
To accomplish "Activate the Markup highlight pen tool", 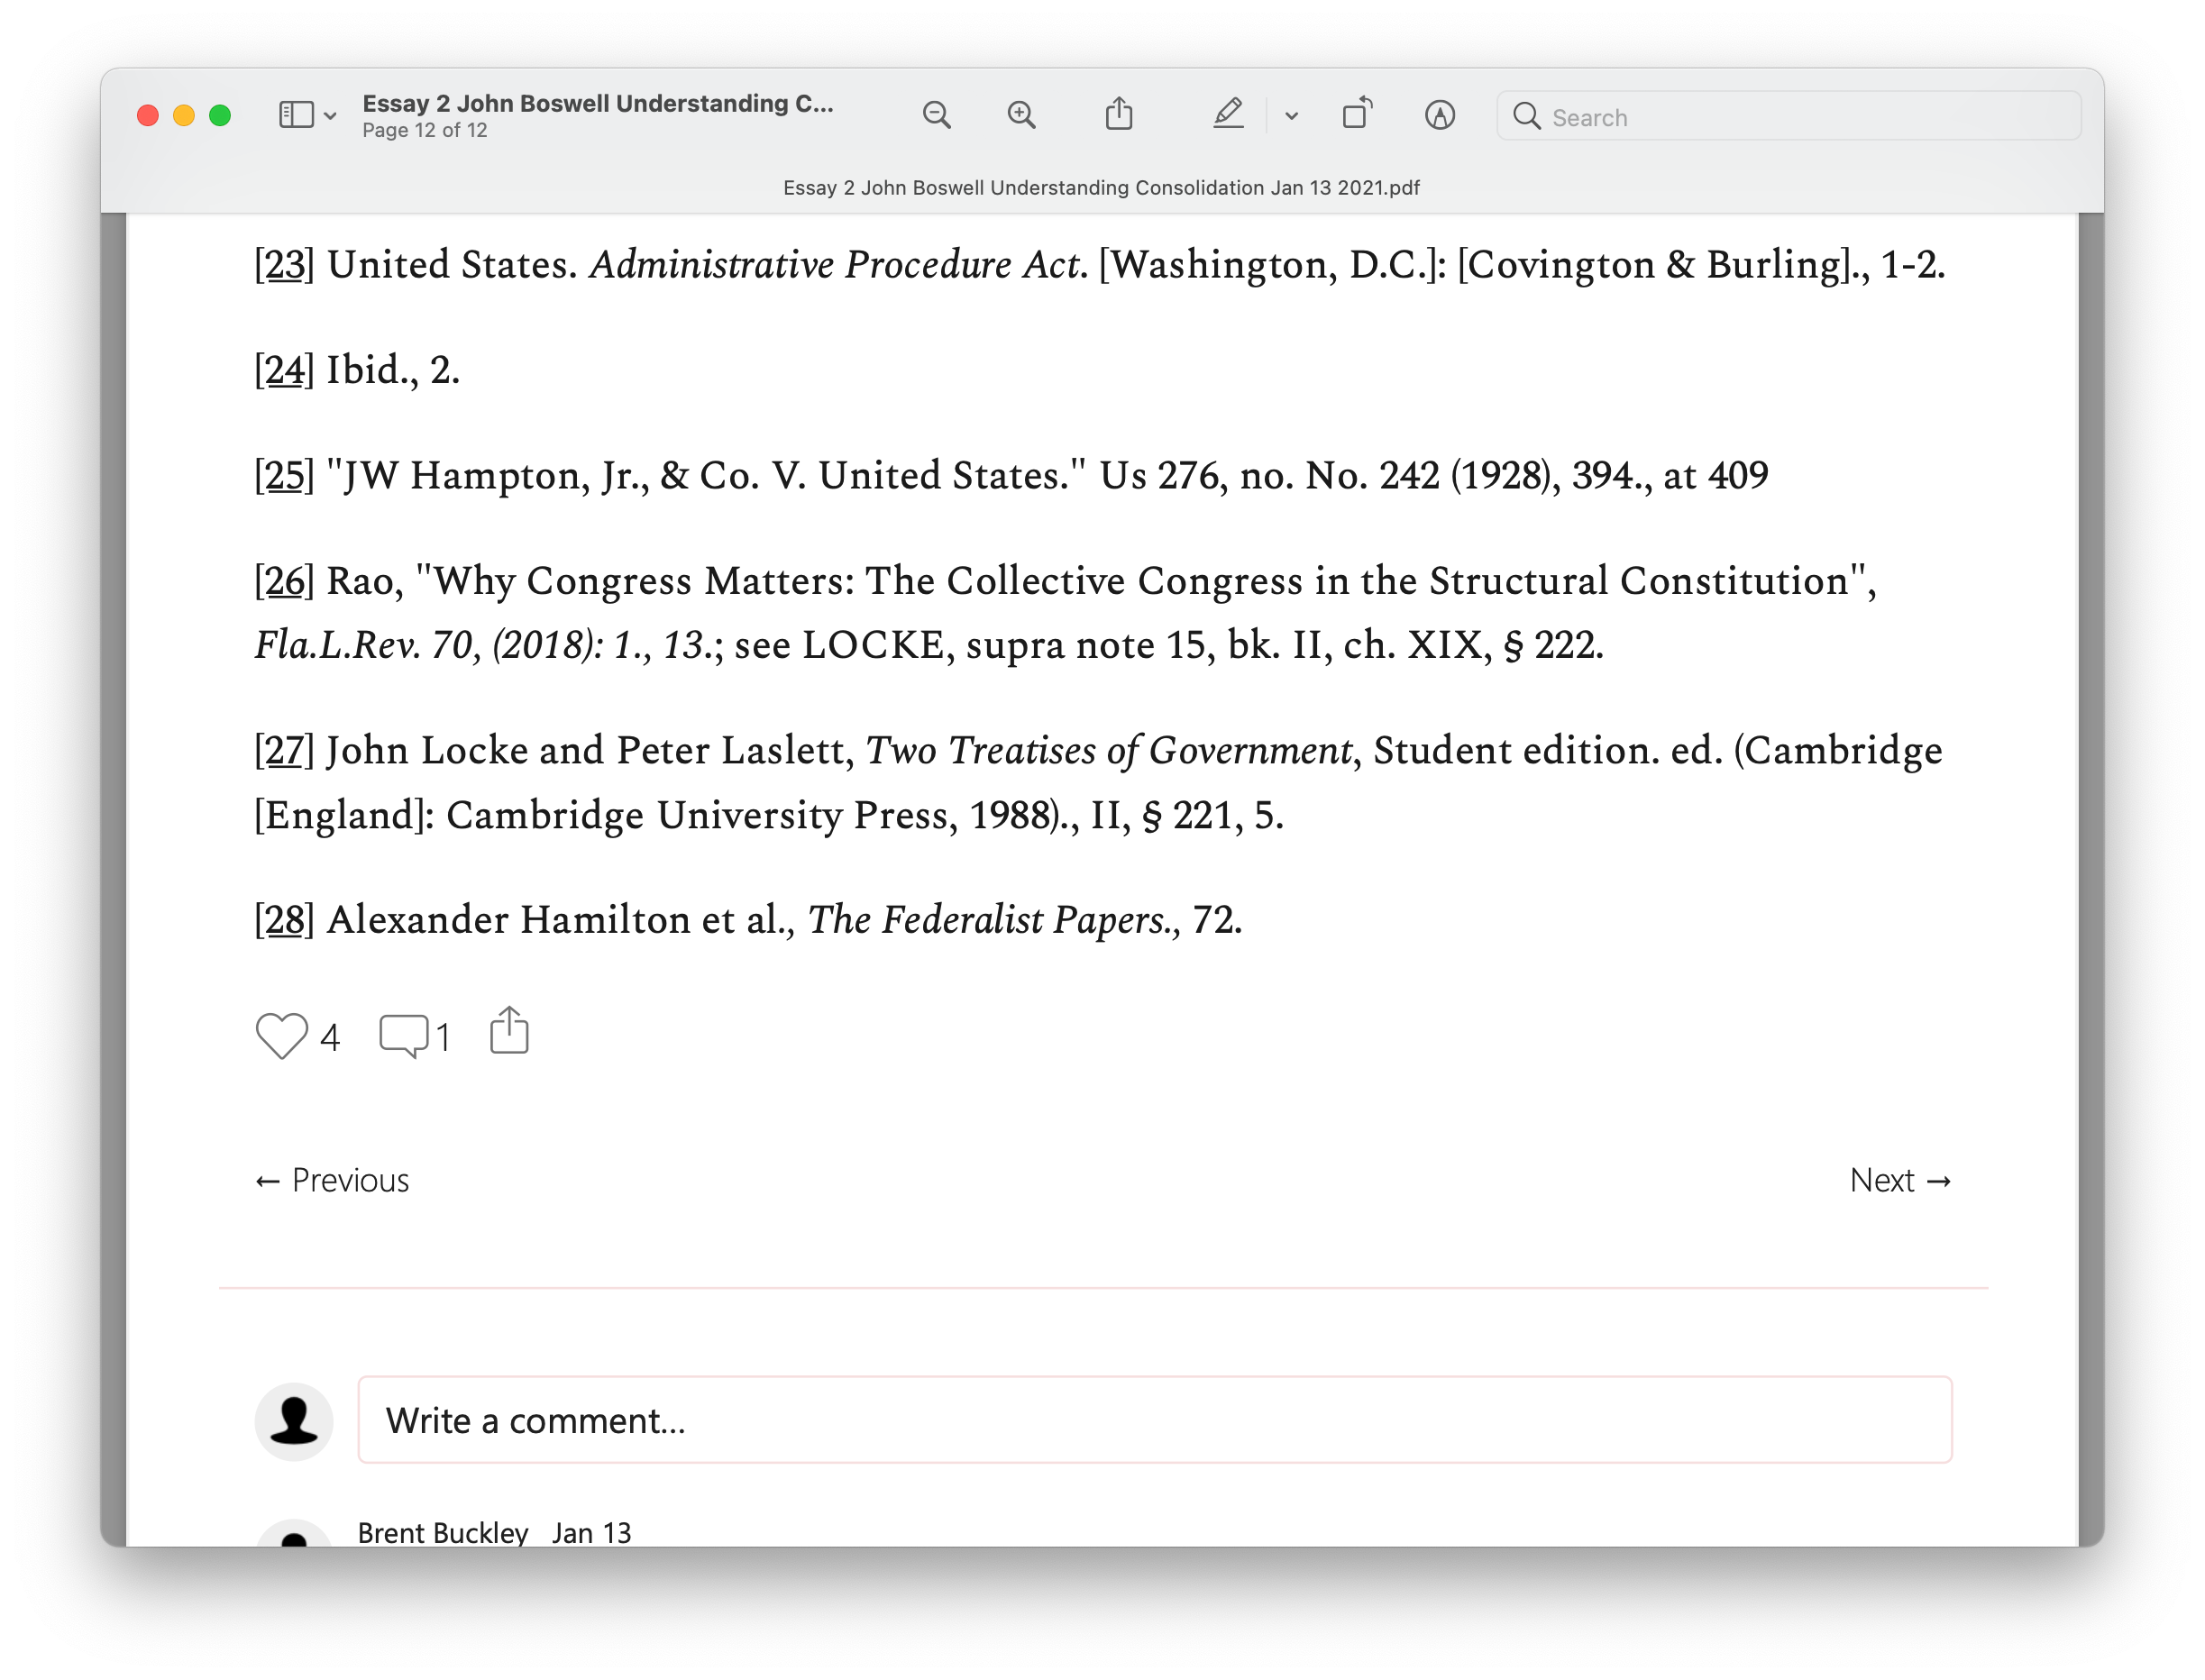I will pos(1228,114).
